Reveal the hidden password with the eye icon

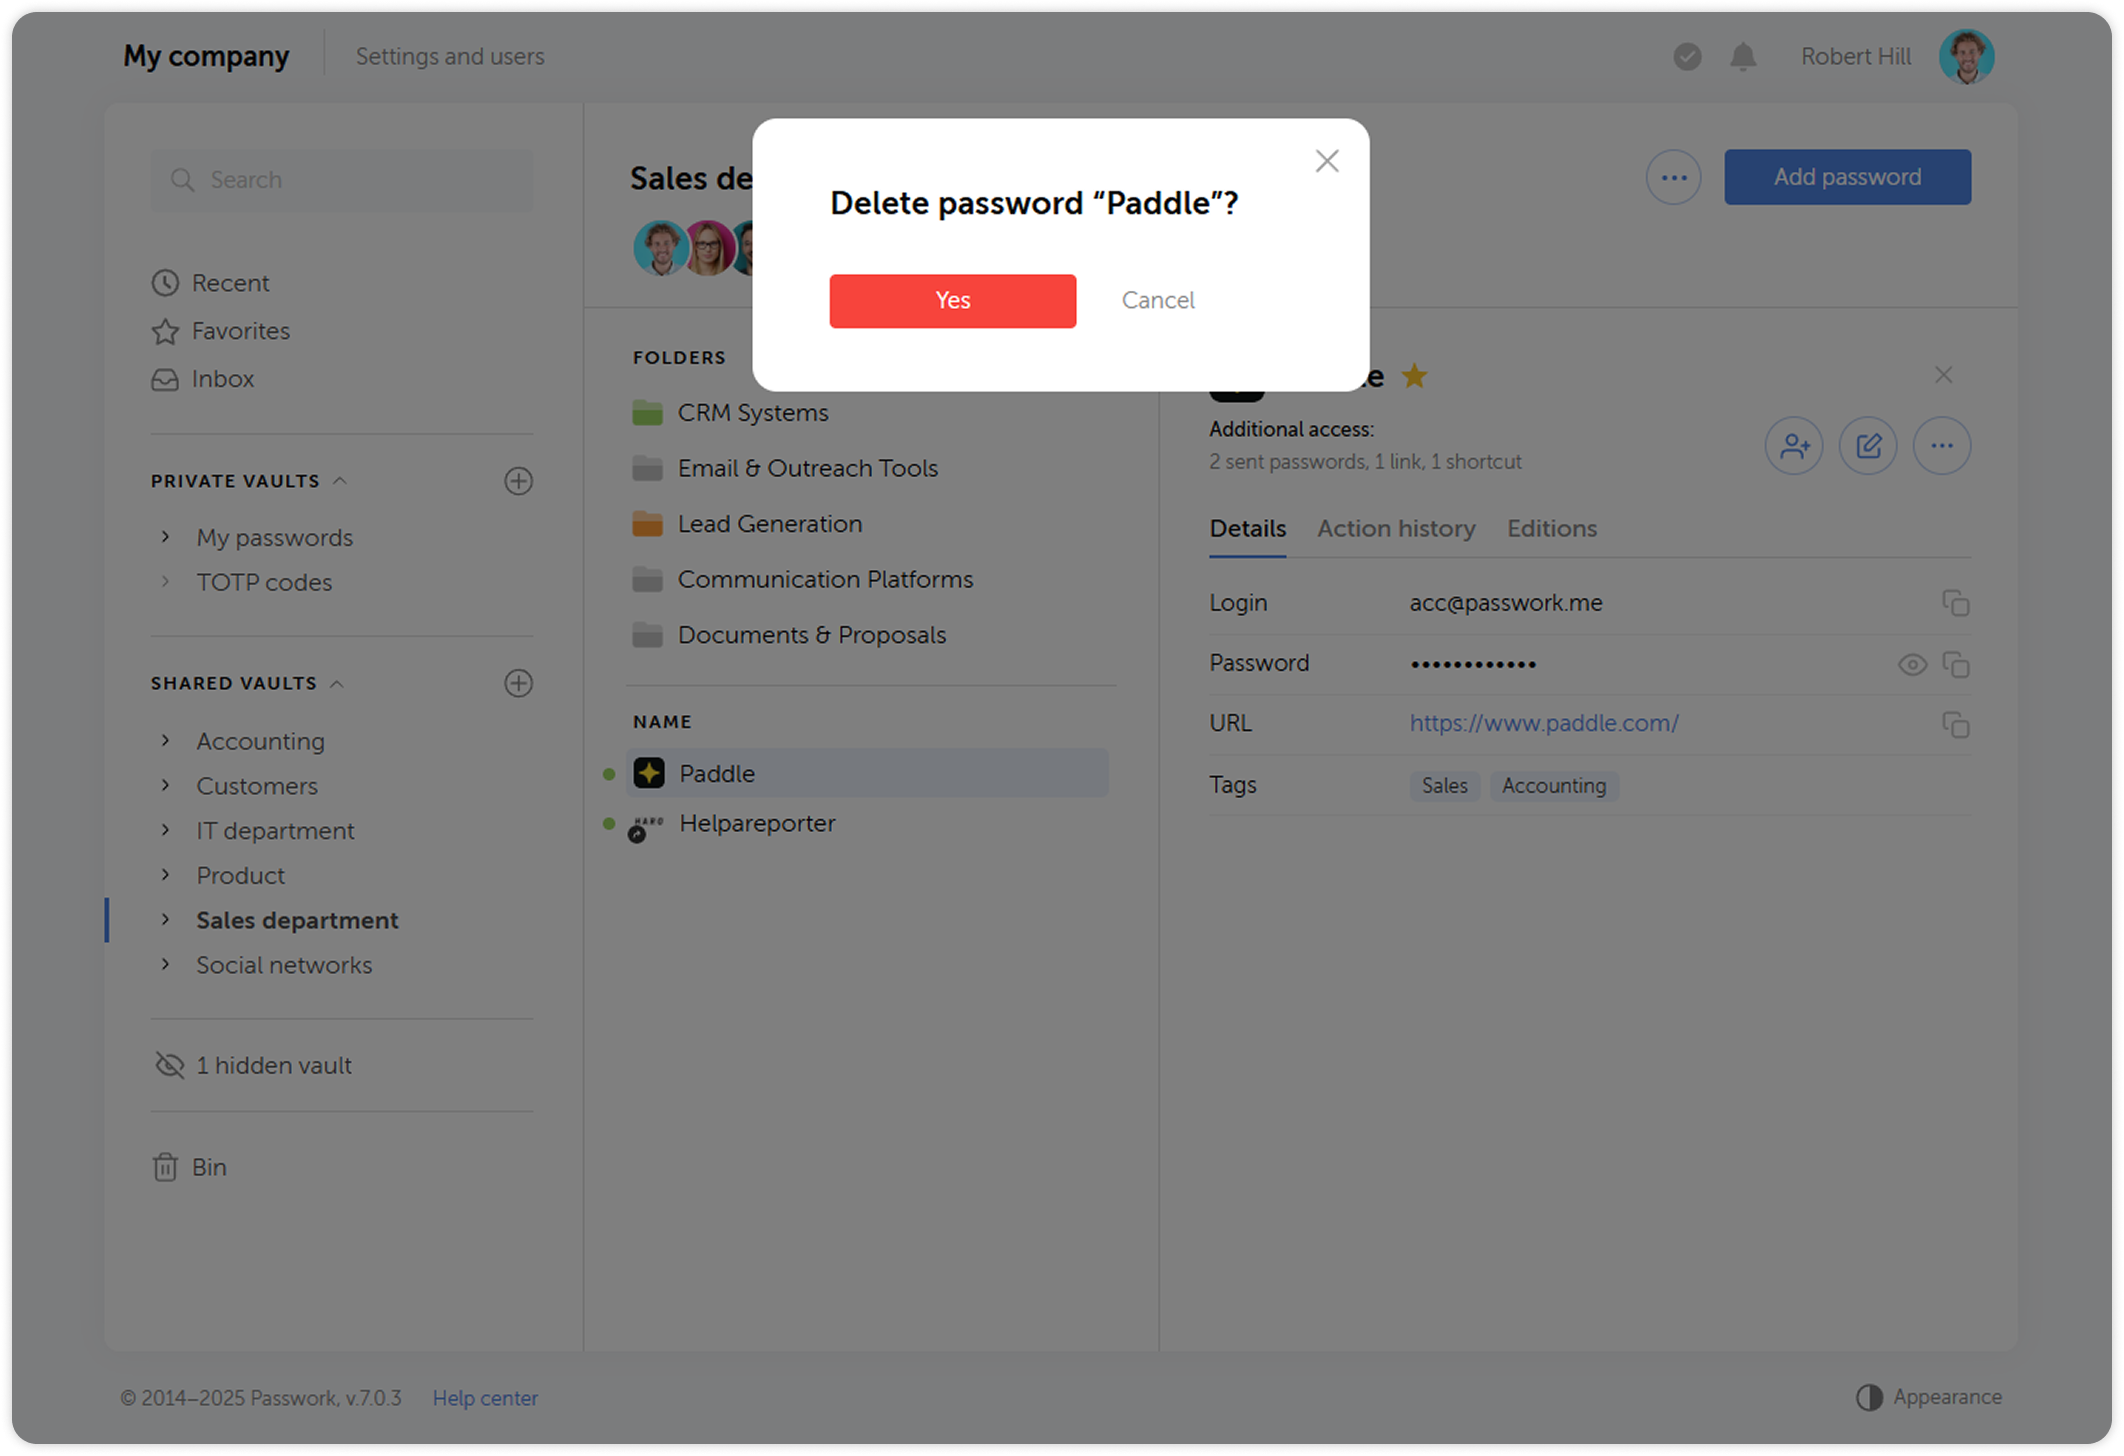1912,664
